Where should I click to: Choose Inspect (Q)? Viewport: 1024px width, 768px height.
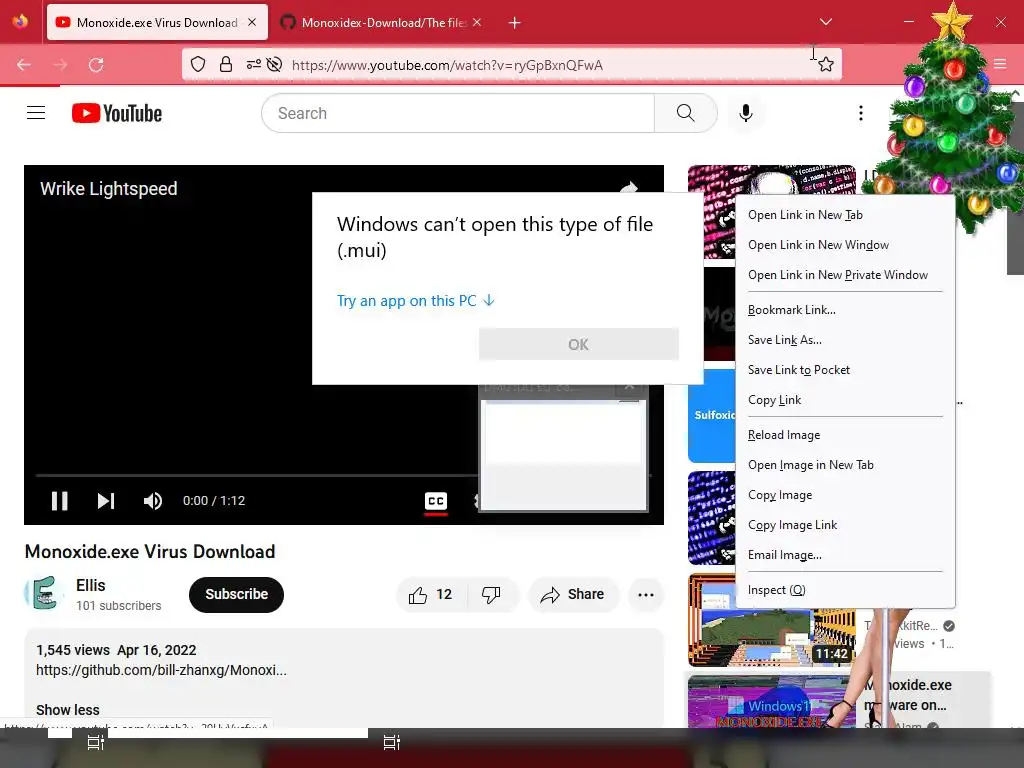(845, 590)
